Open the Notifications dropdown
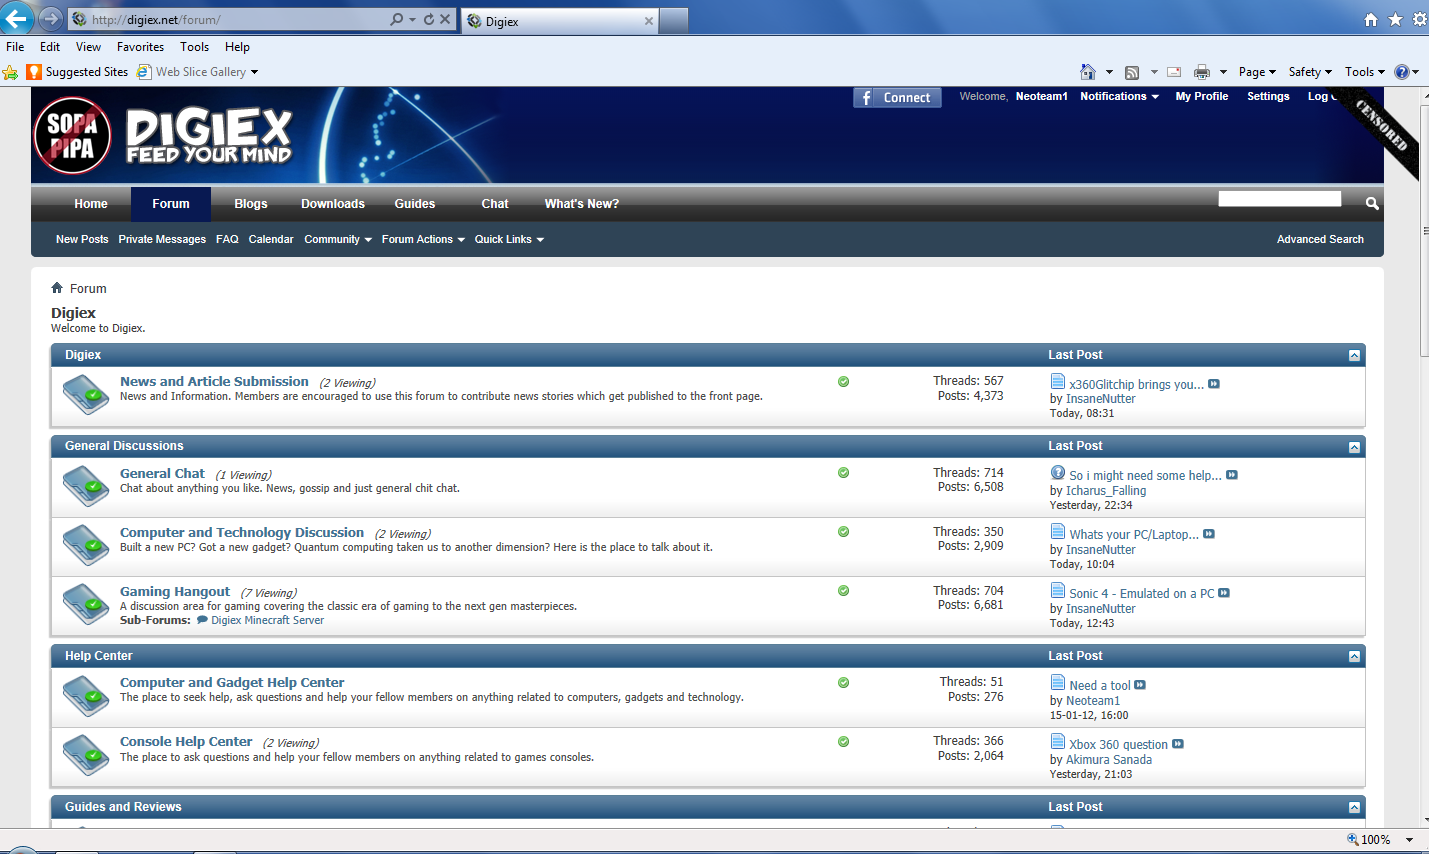 tap(1119, 96)
